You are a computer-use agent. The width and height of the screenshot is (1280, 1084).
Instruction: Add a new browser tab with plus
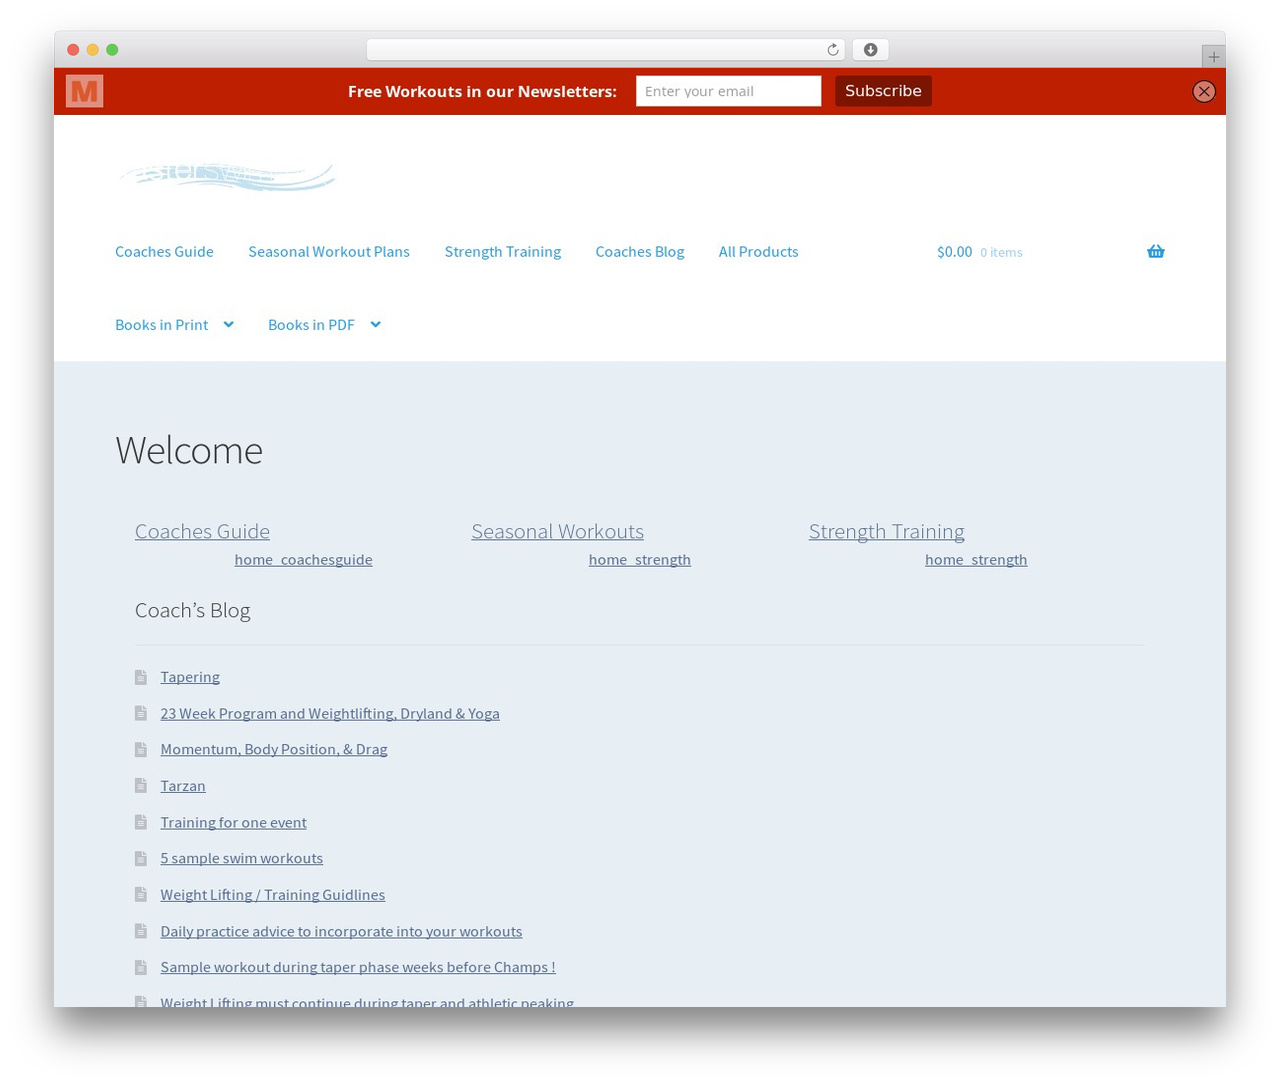pyautogui.click(x=1213, y=57)
